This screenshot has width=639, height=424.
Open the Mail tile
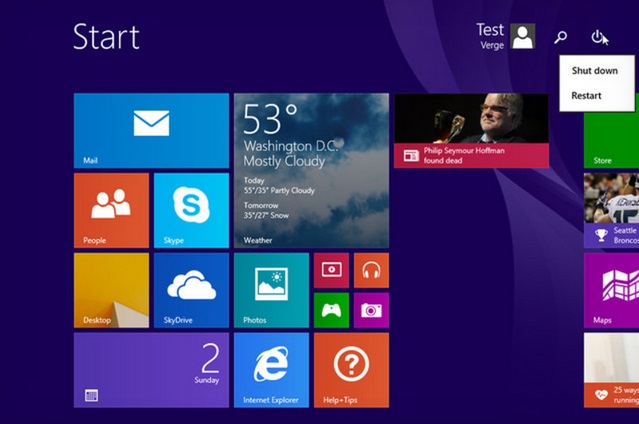pyautogui.click(x=151, y=130)
